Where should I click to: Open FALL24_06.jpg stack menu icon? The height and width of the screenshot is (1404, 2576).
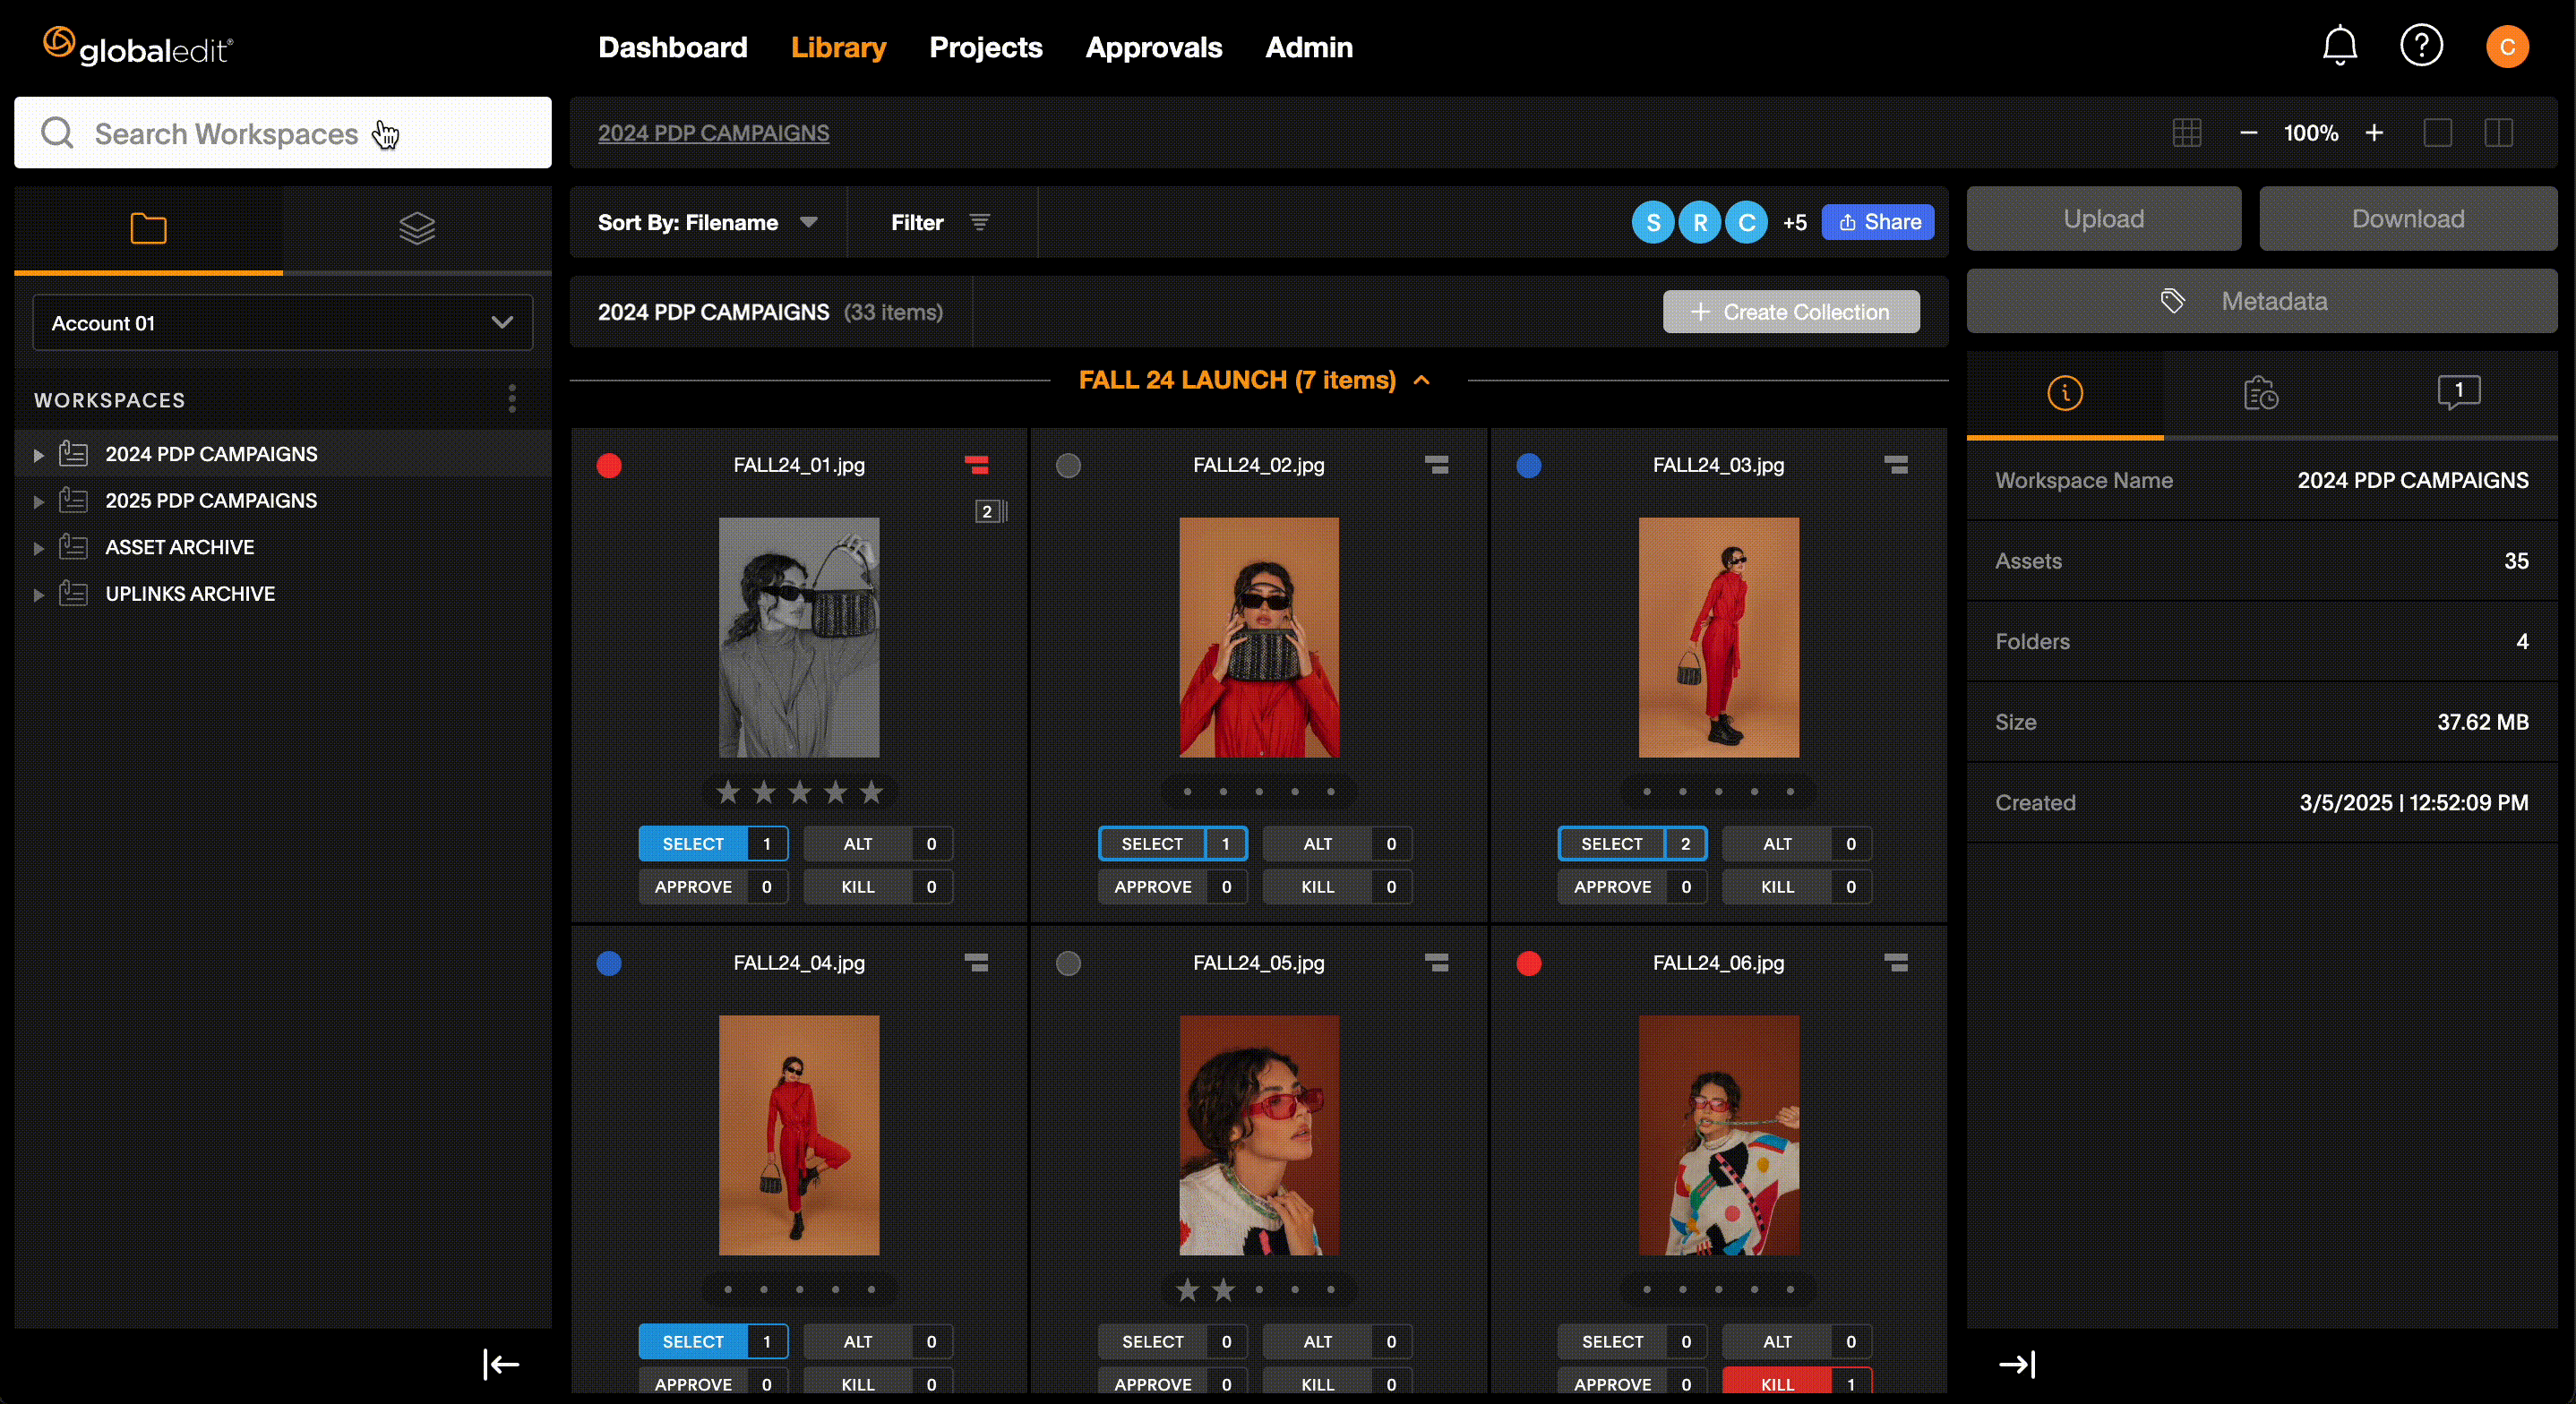tap(1896, 963)
